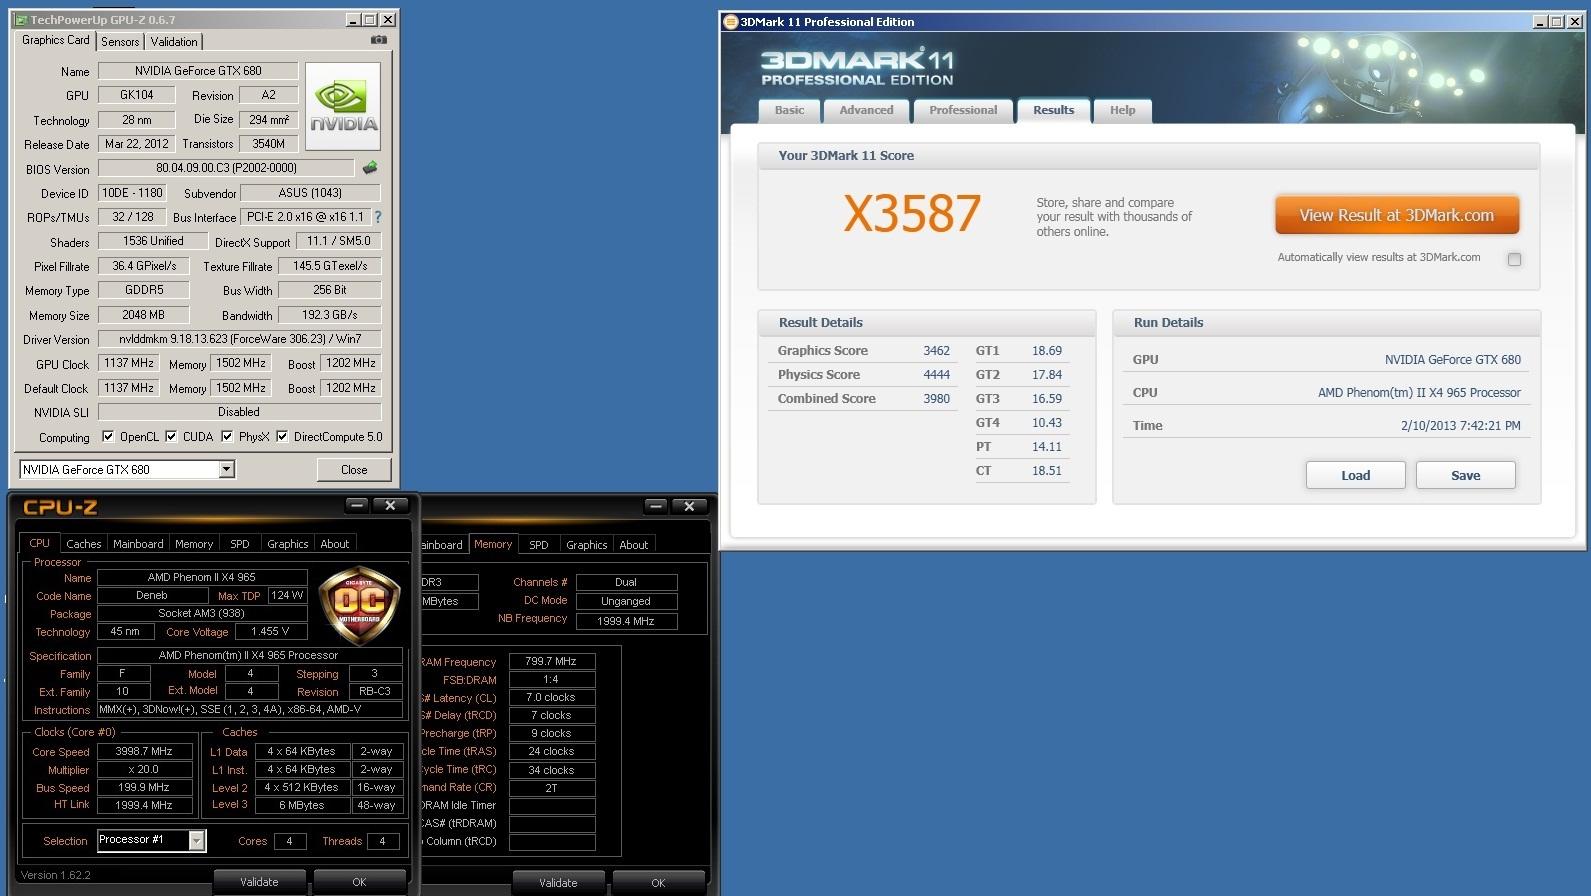Open the Professional tab in 3DMark 11
The width and height of the screenshot is (1591, 896).
[x=963, y=110]
